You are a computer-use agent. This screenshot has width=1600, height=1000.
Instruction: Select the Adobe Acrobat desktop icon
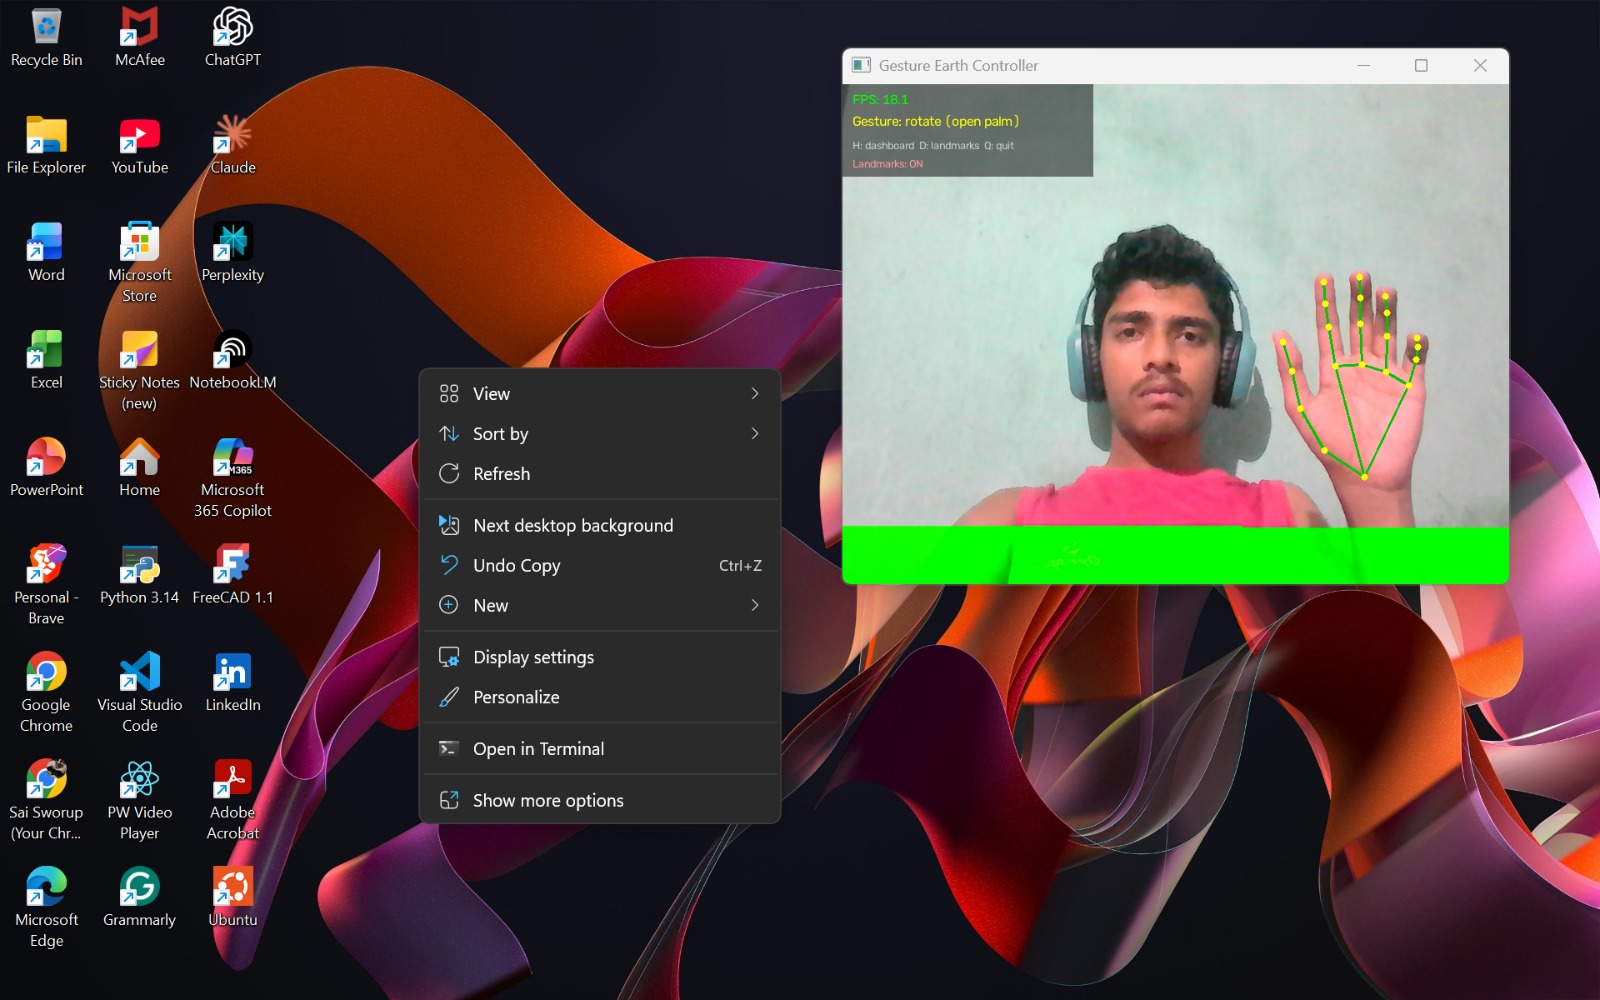233,801
